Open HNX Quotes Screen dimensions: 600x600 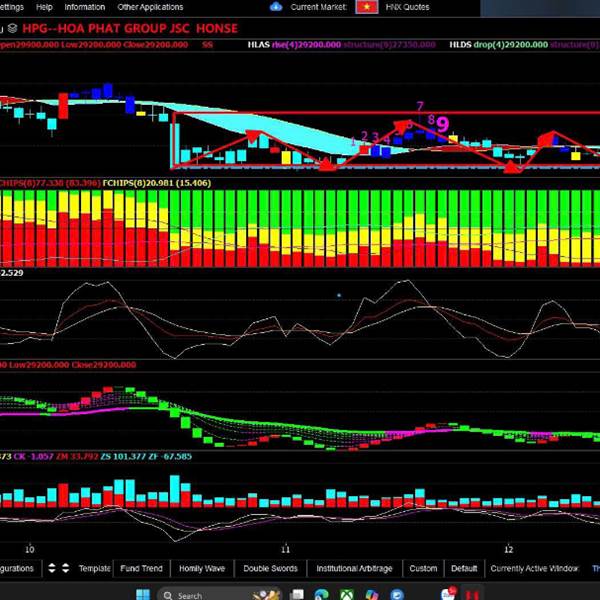407,7
